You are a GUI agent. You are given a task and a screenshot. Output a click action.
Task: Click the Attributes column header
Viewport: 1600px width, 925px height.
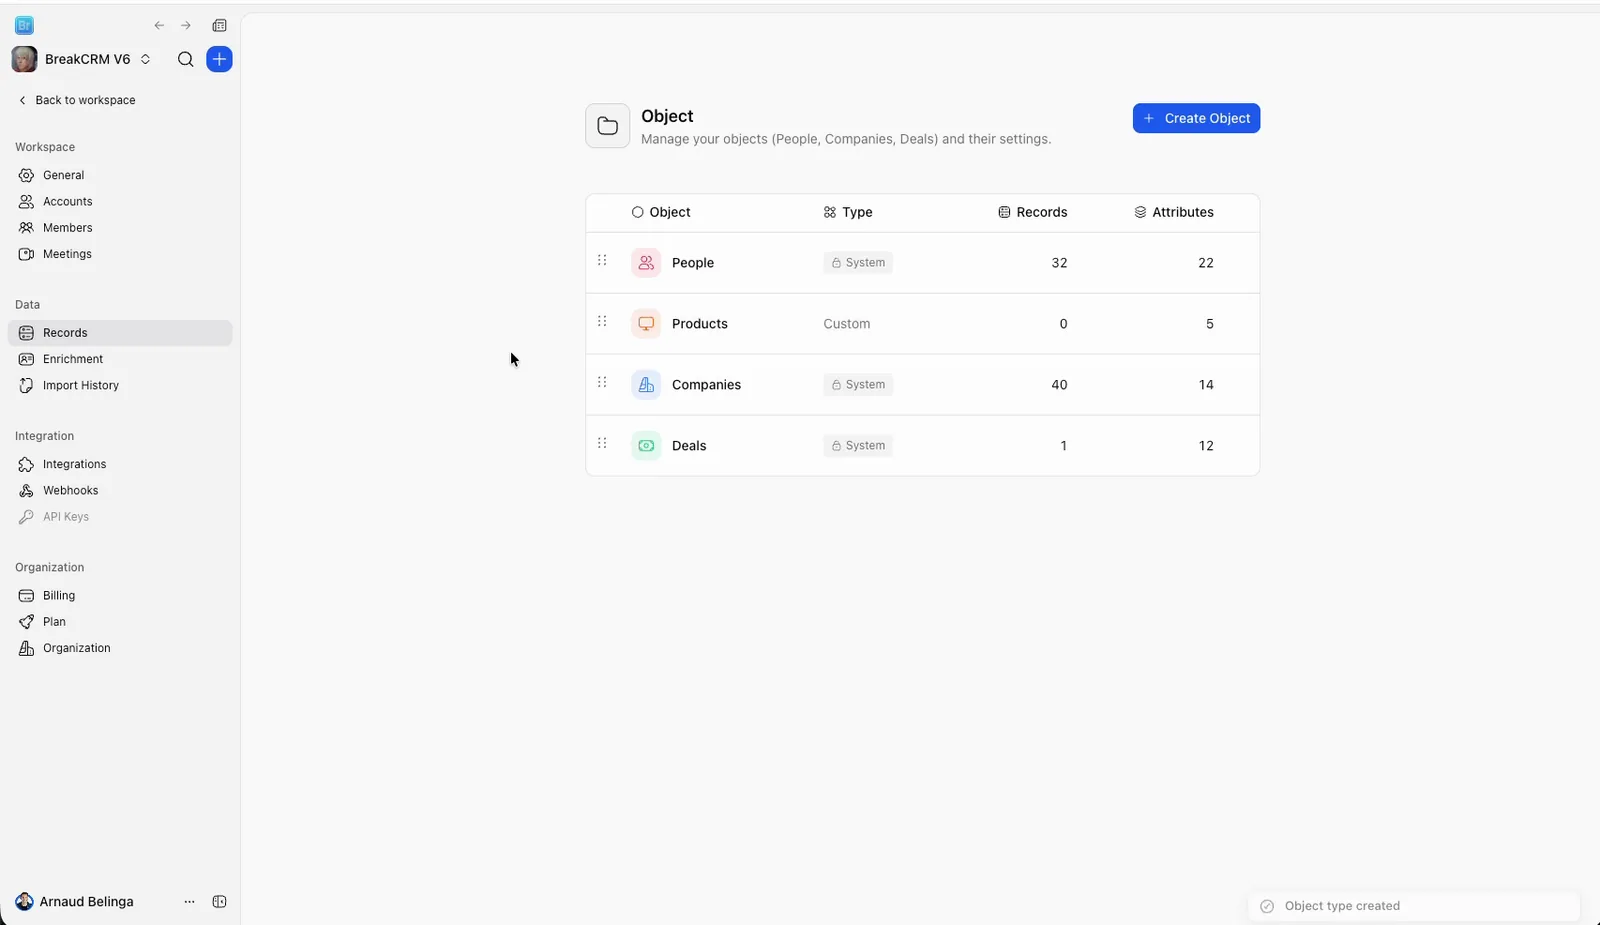1174,212
